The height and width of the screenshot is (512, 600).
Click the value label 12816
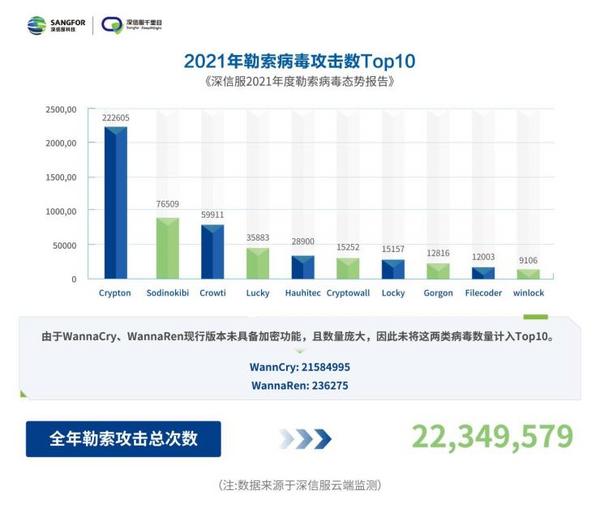pyautogui.click(x=438, y=253)
